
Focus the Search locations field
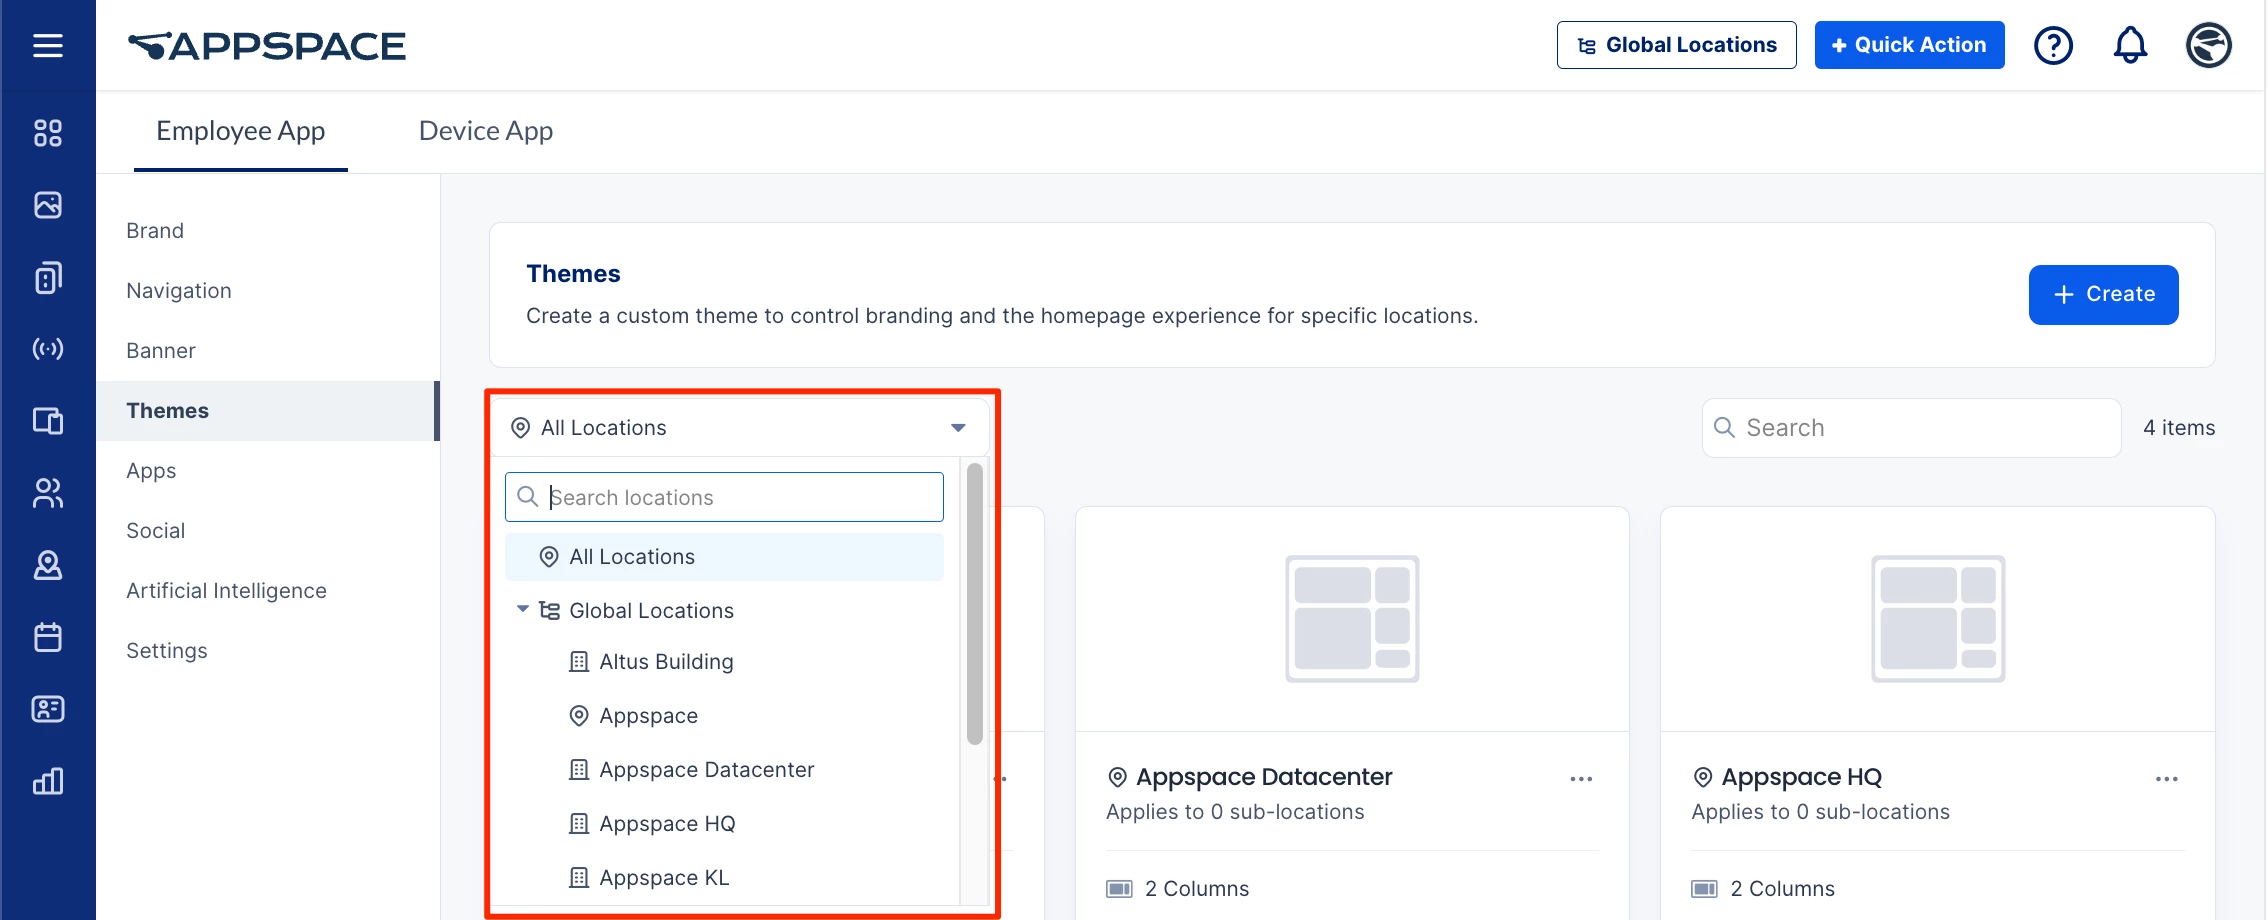[724, 497]
